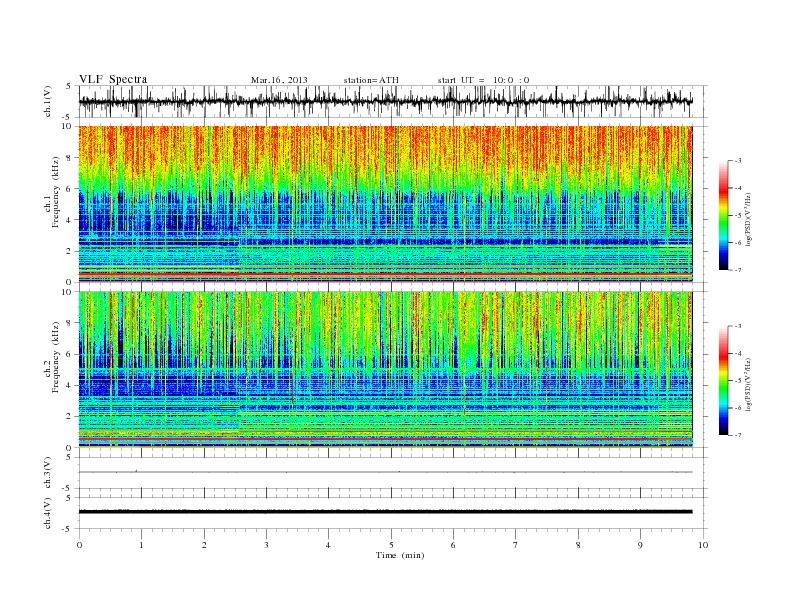The image size is (792, 612).
Task: Click the ch.2 spectrogram color scale bar
Action: (724, 381)
